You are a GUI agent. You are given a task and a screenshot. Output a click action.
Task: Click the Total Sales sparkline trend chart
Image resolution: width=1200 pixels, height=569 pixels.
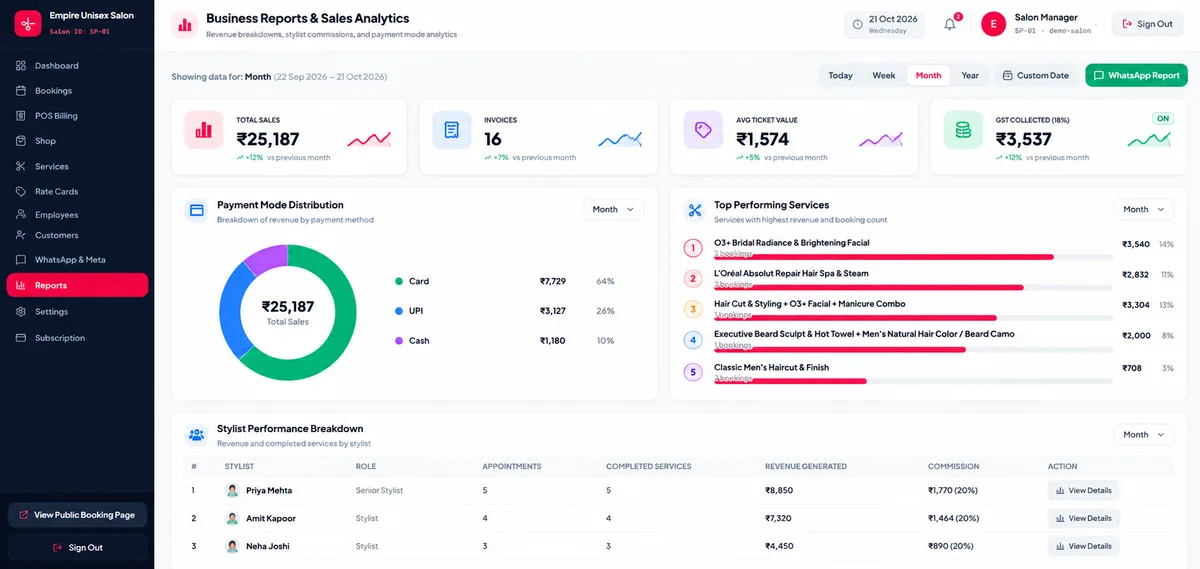[x=369, y=139]
